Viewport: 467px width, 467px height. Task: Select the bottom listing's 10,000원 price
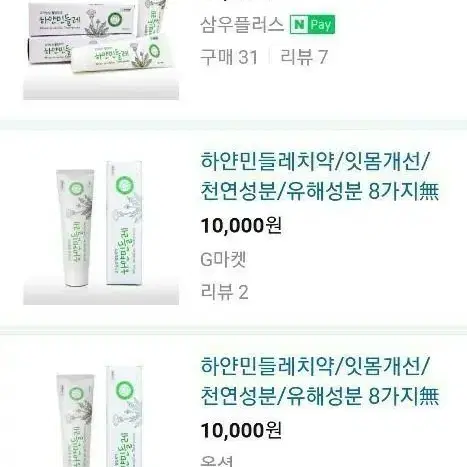click(241, 430)
